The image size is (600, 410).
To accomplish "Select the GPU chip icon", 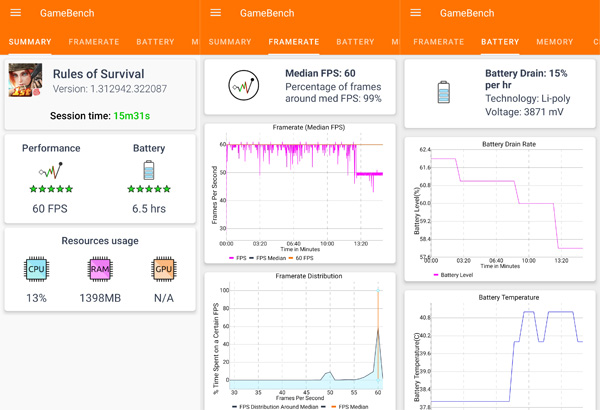I will [x=163, y=268].
